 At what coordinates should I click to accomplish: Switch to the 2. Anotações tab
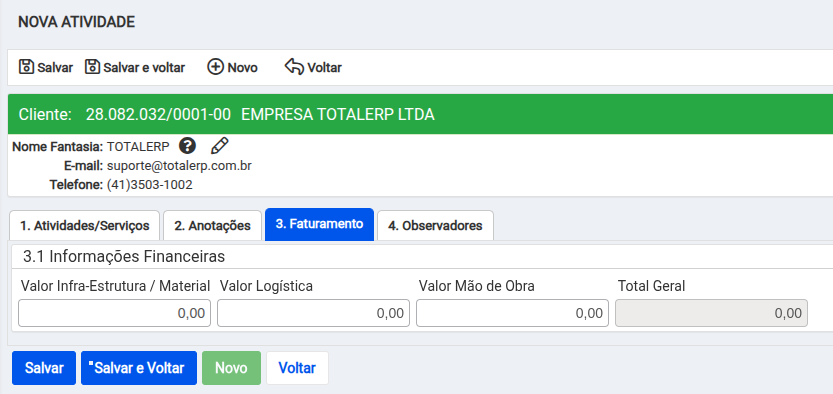click(x=212, y=226)
